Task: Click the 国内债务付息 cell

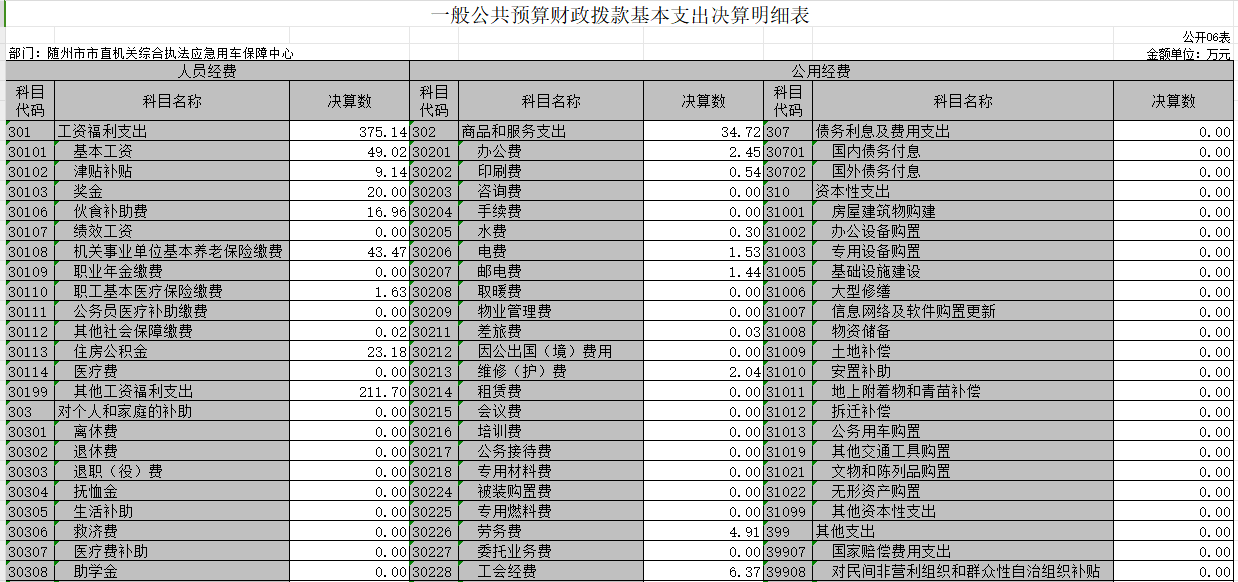Action: [963, 151]
